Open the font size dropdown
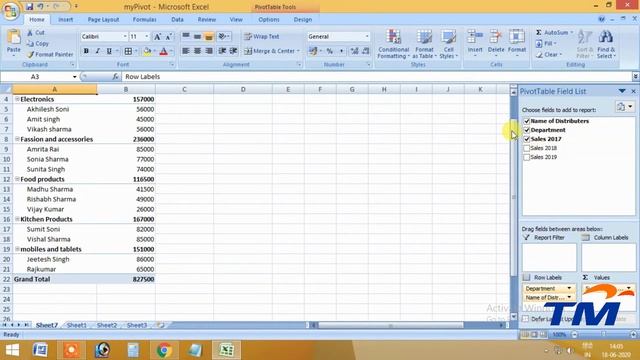The image size is (640, 360). tap(147, 37)
